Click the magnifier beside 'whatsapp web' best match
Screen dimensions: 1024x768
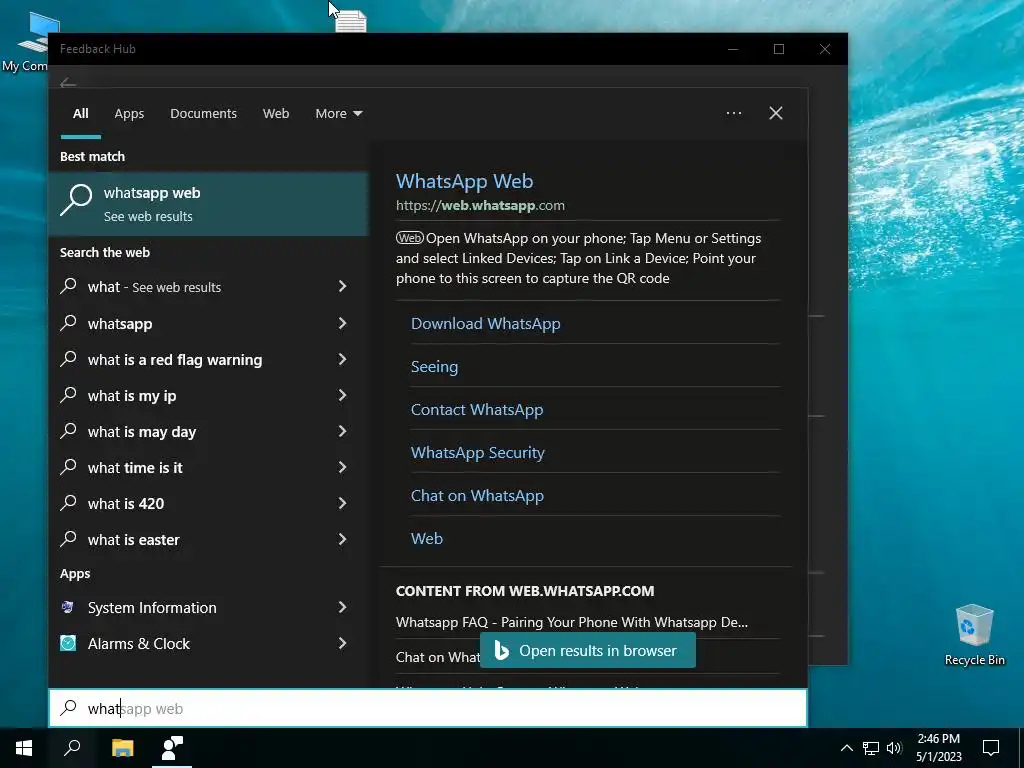(76, 200)
